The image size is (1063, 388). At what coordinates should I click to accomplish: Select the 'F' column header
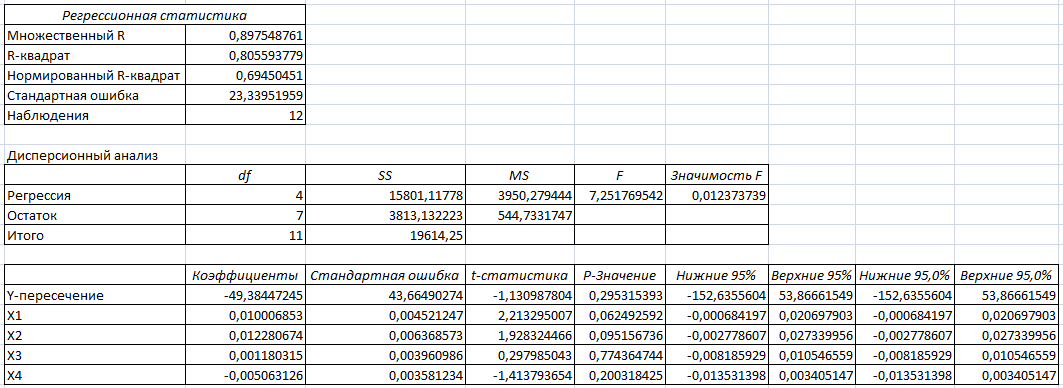(x=620, y=176)
